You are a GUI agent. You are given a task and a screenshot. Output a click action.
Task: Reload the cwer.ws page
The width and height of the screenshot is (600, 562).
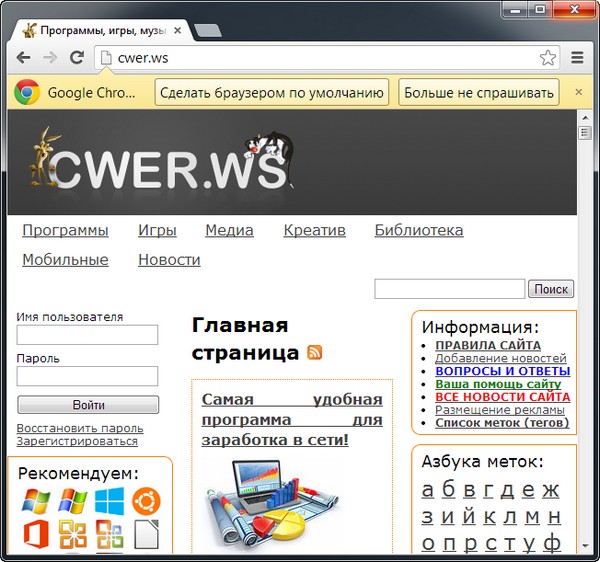point(76,58)
